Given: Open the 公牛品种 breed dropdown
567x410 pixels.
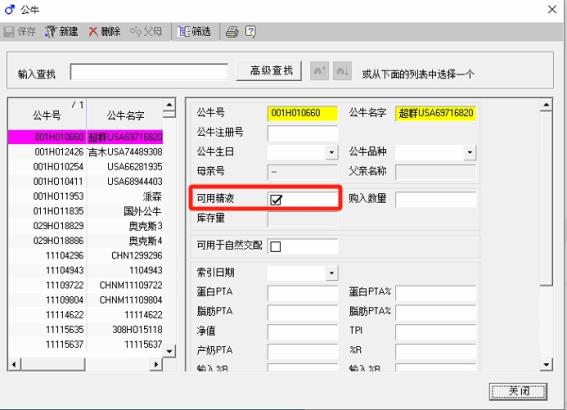Looking at the screenshot, I should click(x=470, y=152).
